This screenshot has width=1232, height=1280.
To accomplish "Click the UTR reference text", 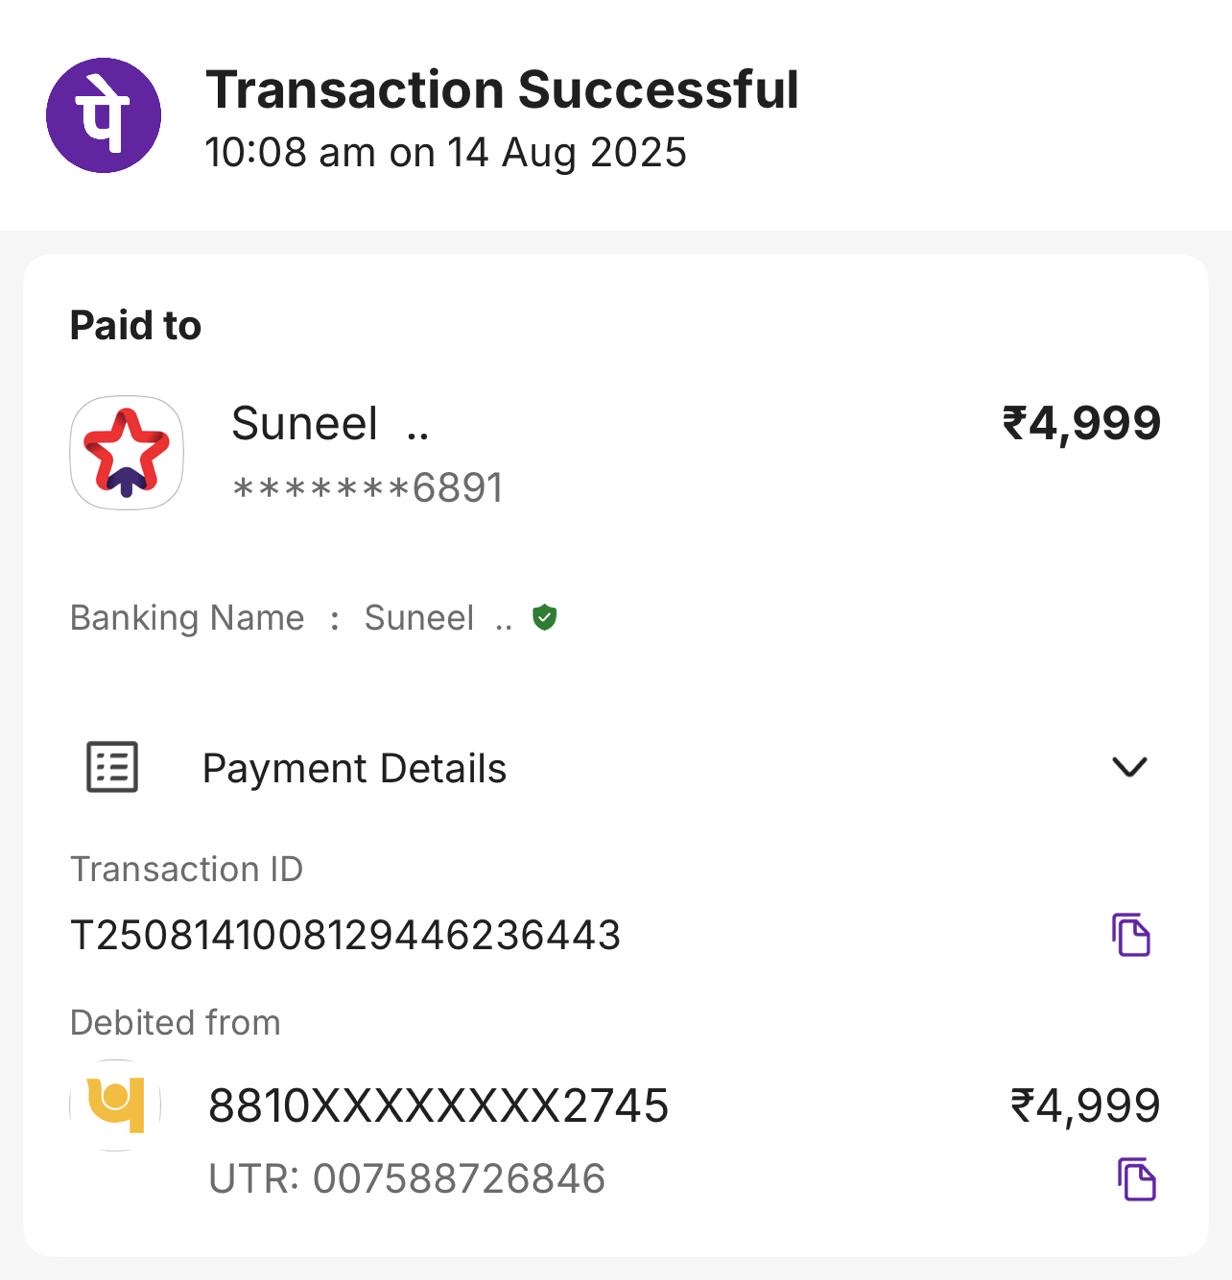I will click(407, 1179).
